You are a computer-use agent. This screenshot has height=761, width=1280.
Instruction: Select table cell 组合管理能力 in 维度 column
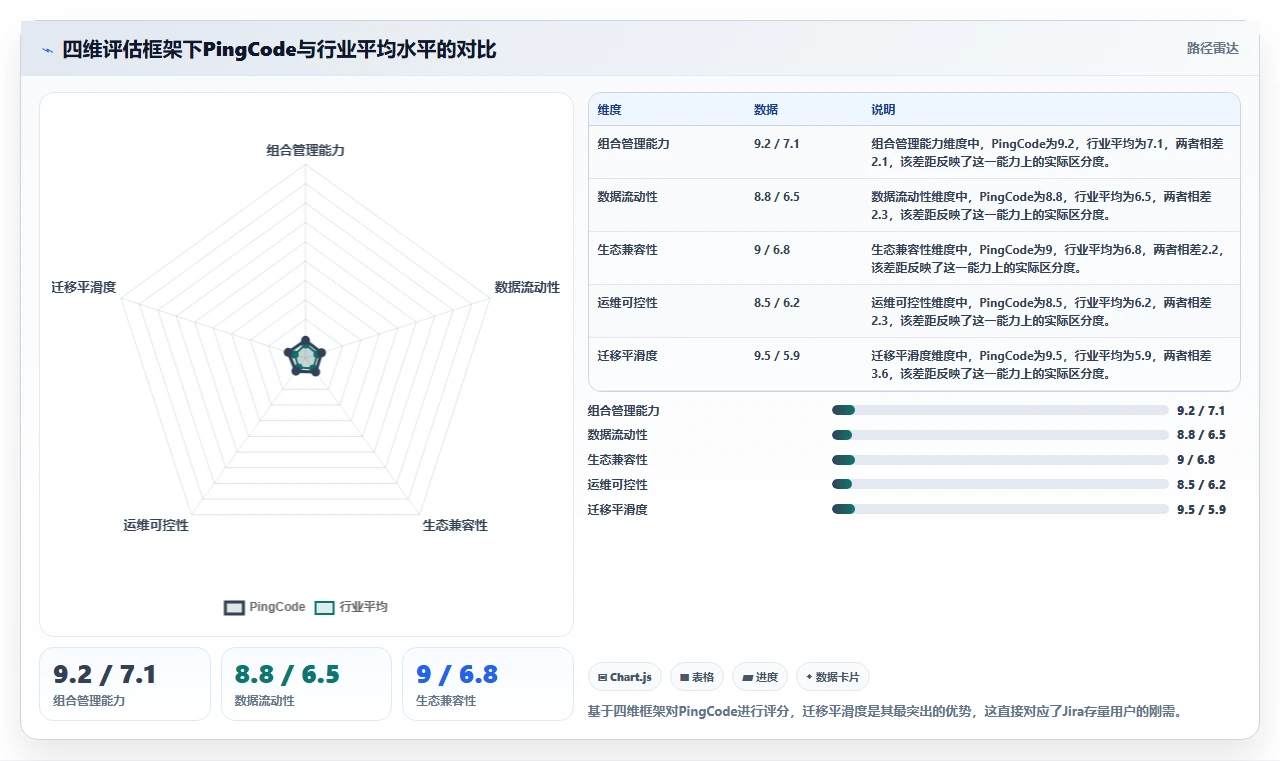pyautogui.click(x=634, y=144)
